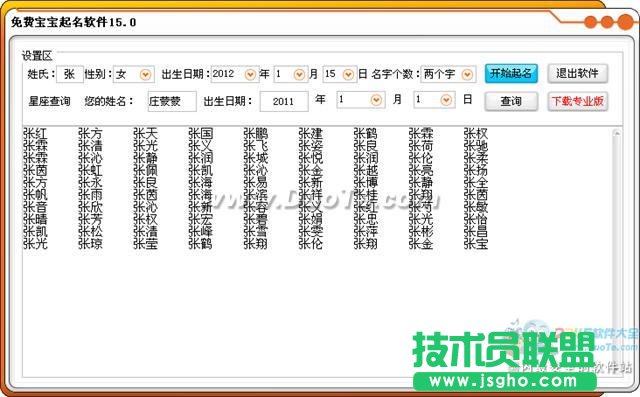Click the birth year field showing 2011

point(284,101)
